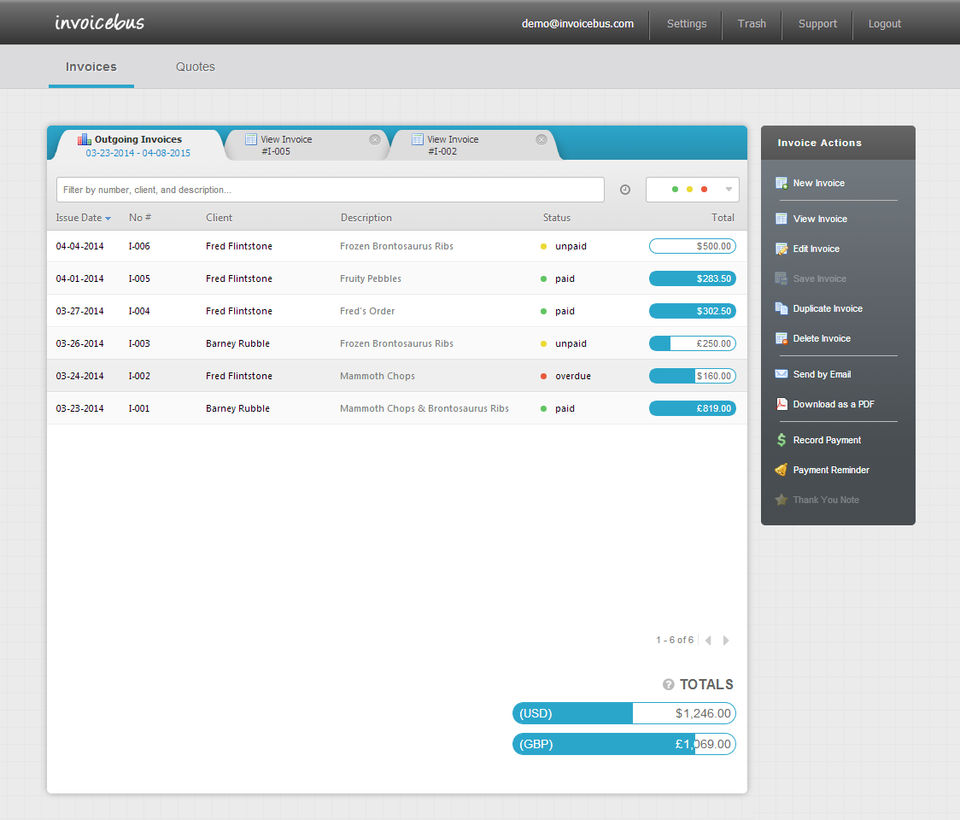
Task: Click the $500.00 total bar for I-006
Action: tap(692, 246)
